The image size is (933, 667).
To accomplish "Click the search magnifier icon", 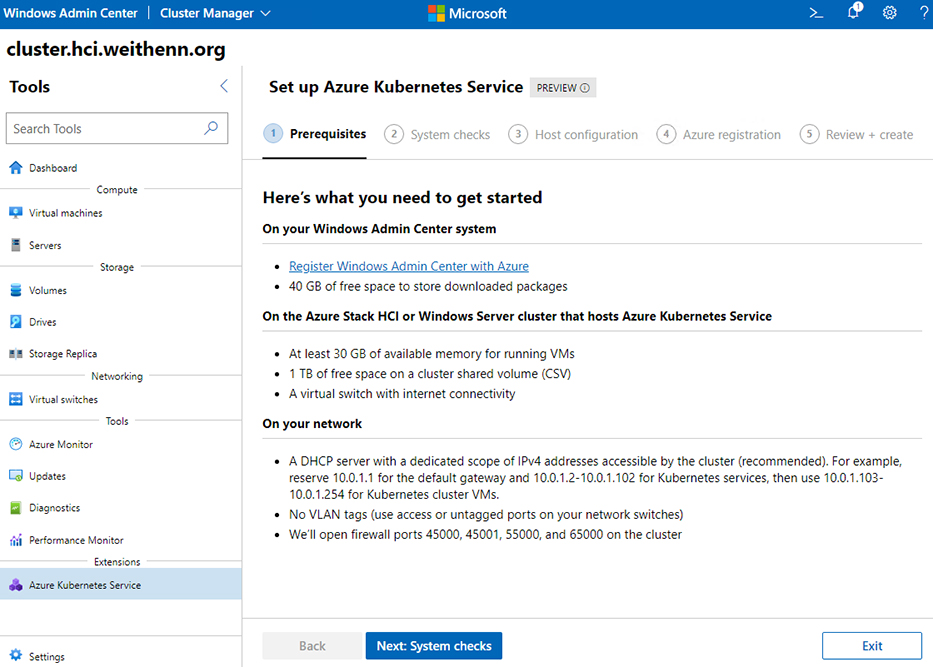I will tap(211, 128).
